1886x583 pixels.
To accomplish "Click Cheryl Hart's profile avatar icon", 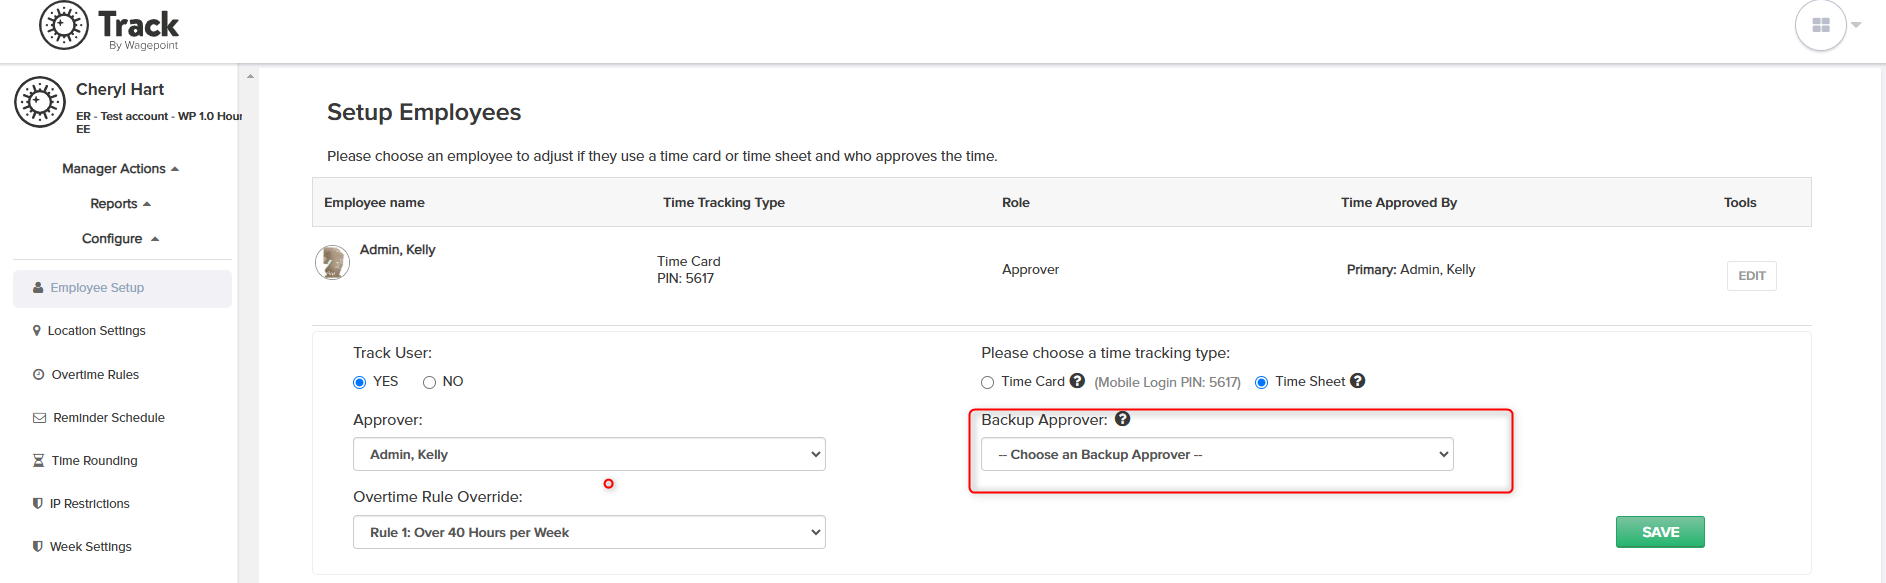I will 40,102.
